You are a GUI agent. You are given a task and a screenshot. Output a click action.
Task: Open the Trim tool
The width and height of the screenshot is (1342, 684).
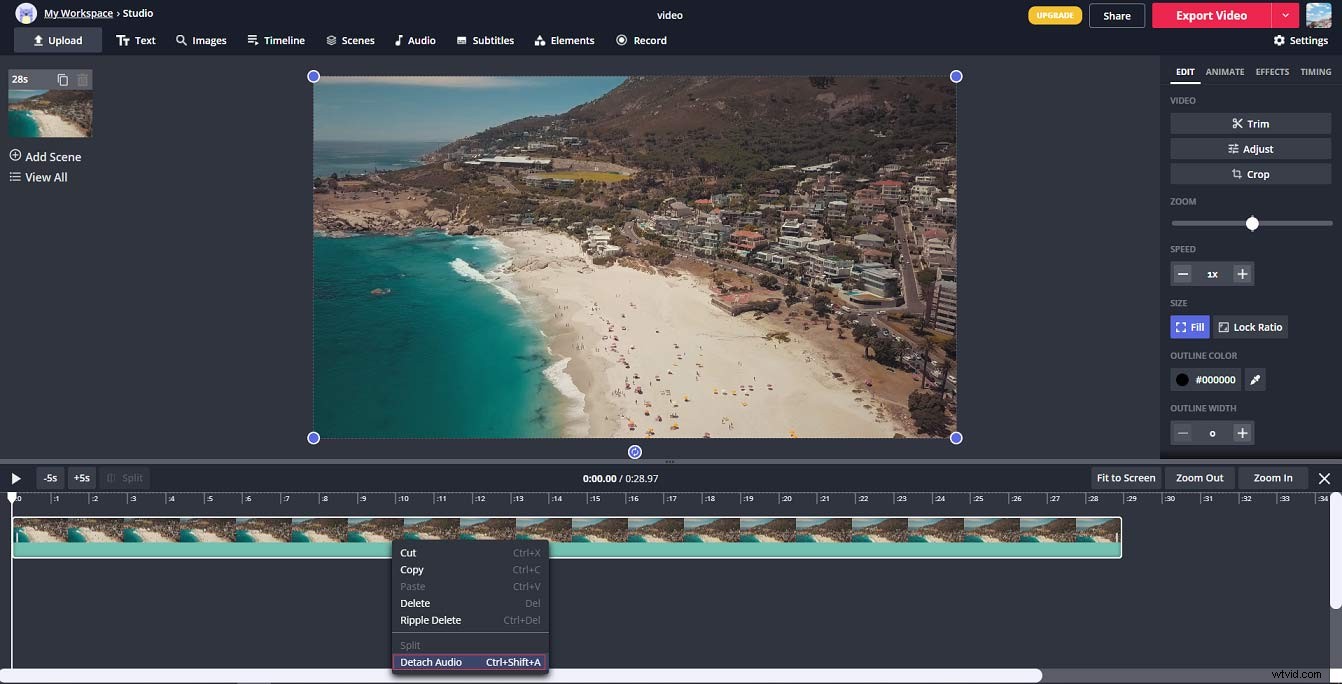pos(1251,122)
